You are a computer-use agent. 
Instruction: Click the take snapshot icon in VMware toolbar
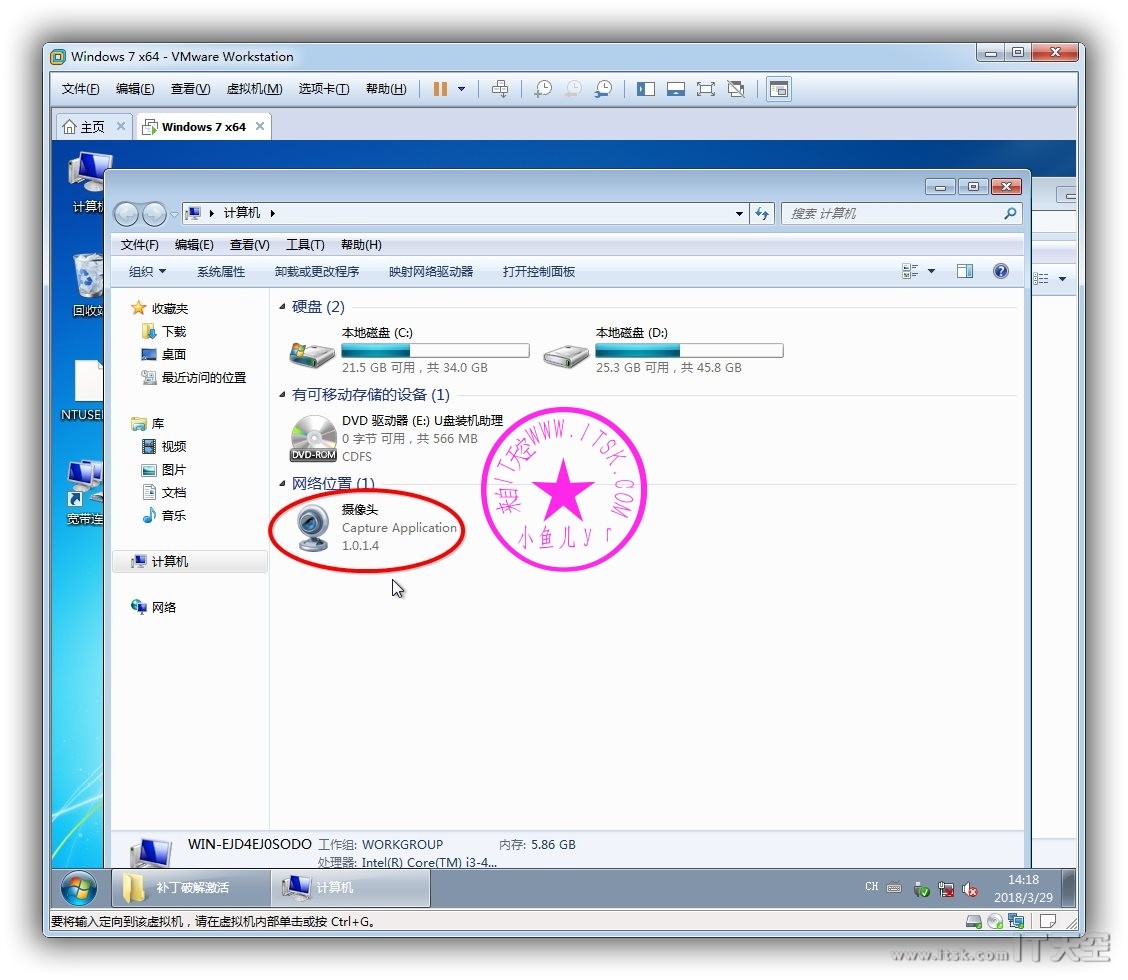542,89
